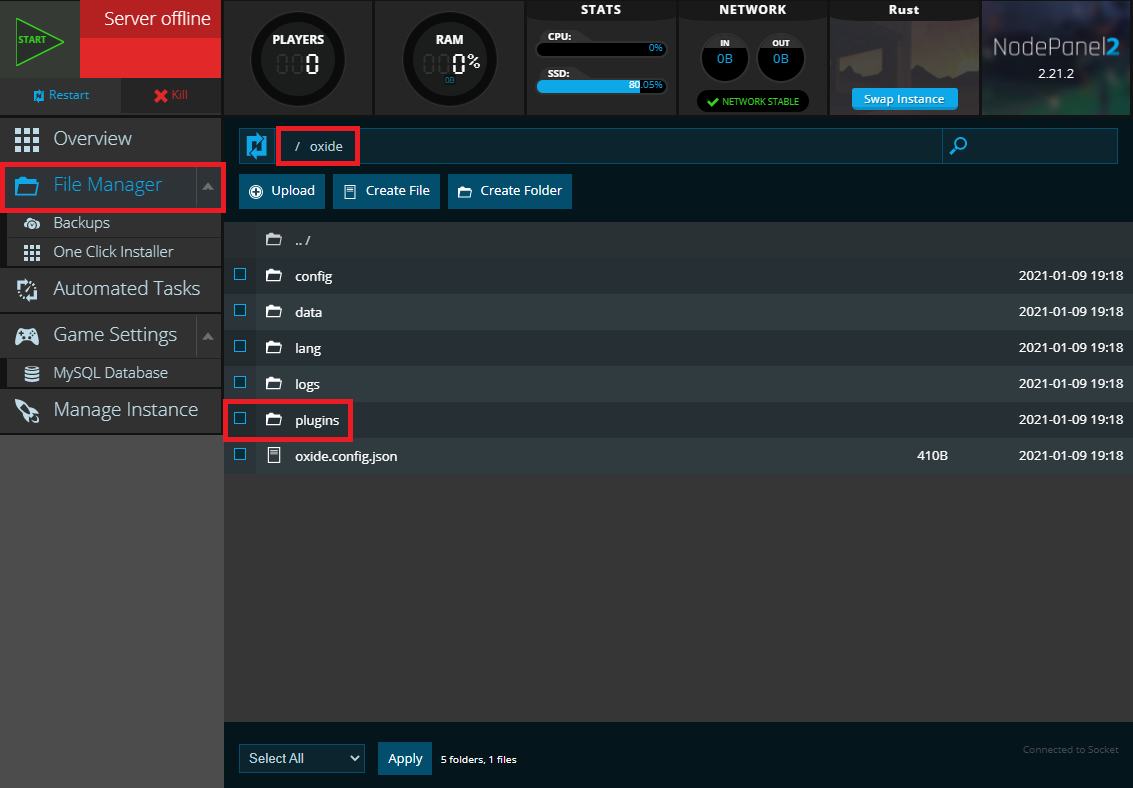Viewport: 1133px width, 788px height.
Task: Click the data folder icon
Action: click(x=274, y=311)
